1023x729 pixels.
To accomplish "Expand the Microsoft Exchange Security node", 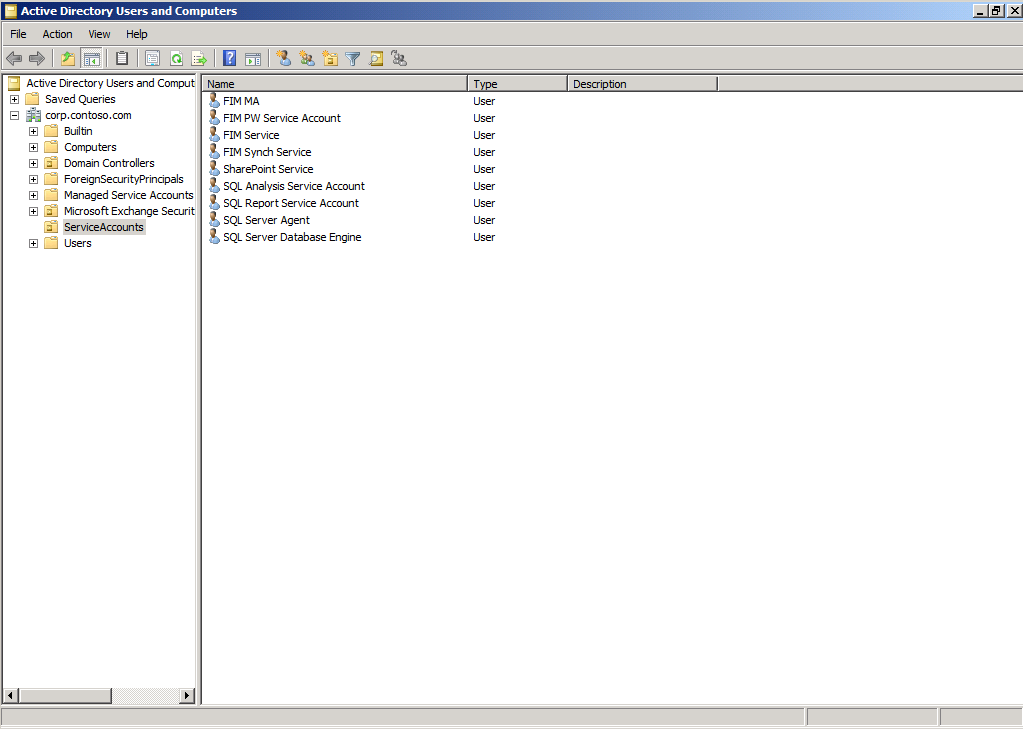I will coord(33,211).
